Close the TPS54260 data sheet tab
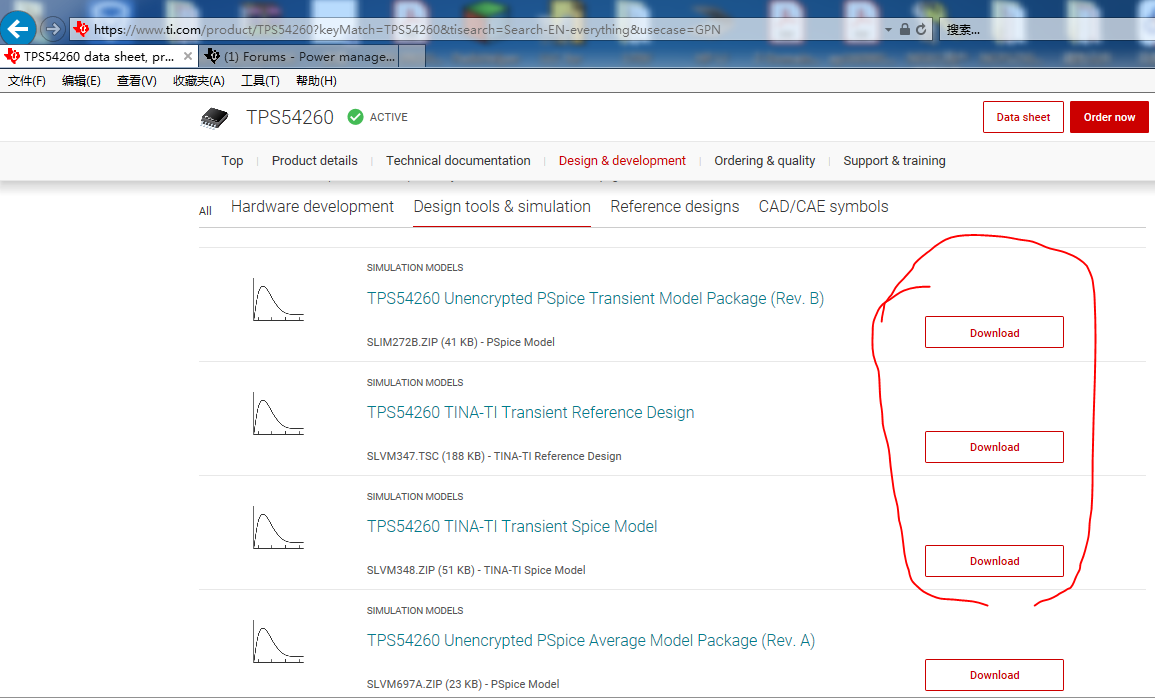Image resolution: width=1155 pixels, height=699 pixels. click(188, 56)
